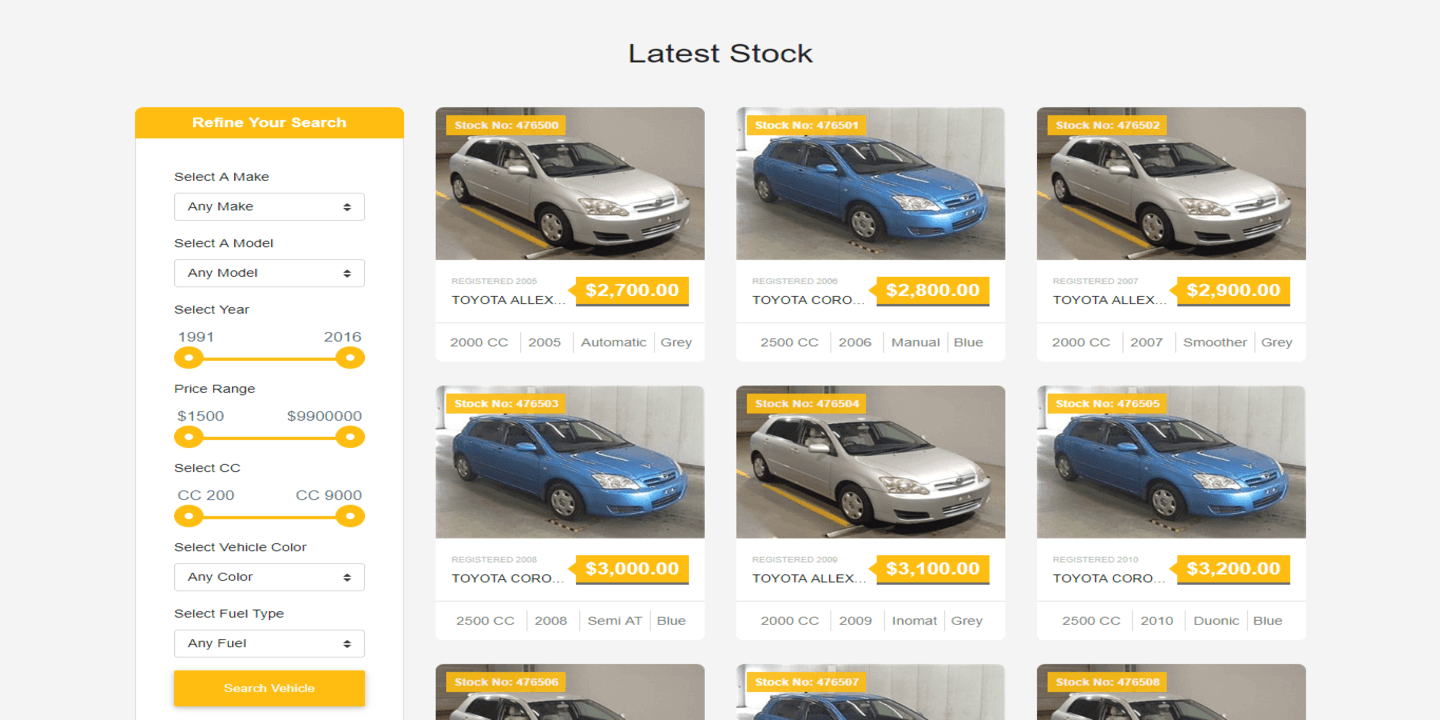Open the Any Model dropdown
This screenshot has width=1440, height=720.
269,273
